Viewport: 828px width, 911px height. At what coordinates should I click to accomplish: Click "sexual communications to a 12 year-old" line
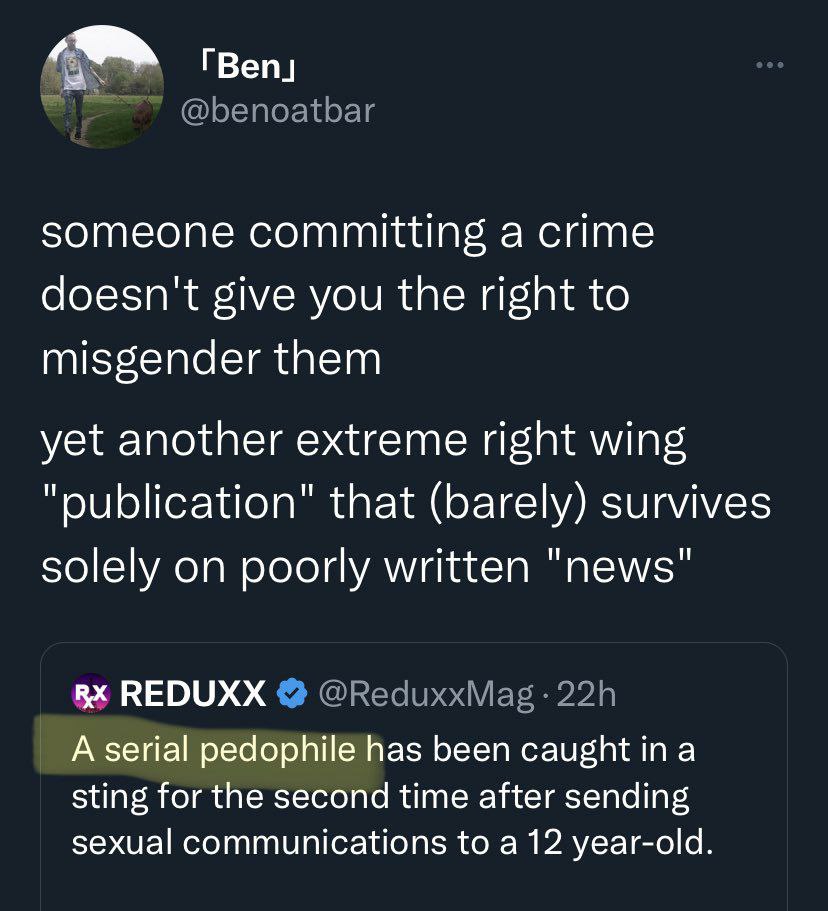click(392, 843)
